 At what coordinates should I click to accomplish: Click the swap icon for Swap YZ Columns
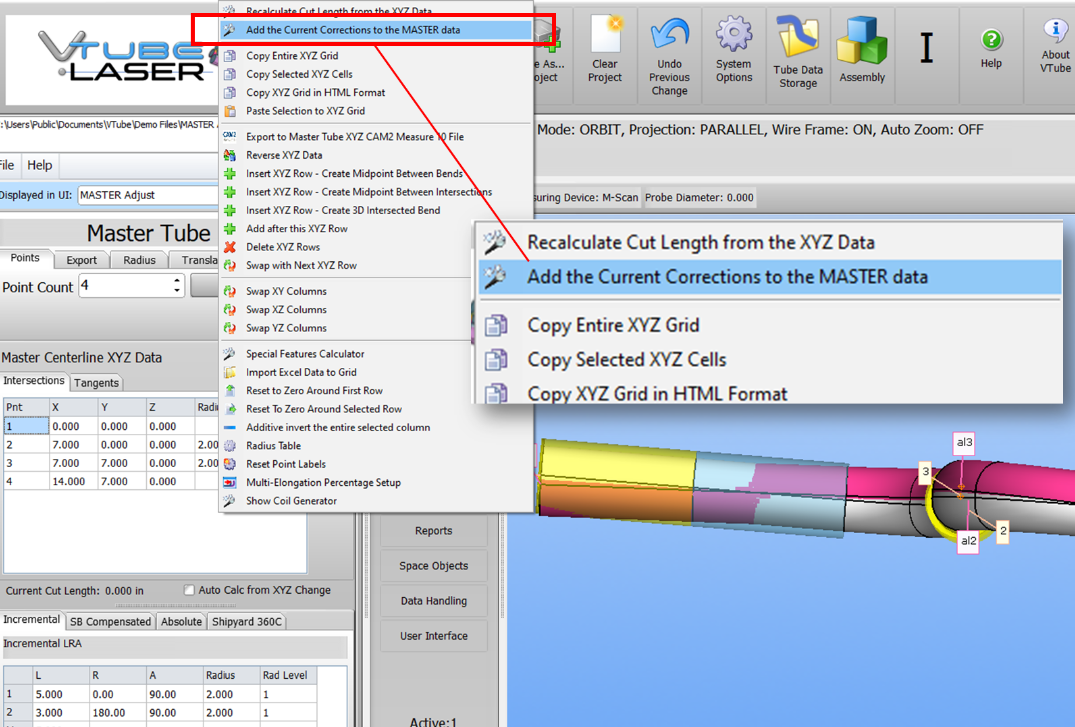(x=230, y=328)
